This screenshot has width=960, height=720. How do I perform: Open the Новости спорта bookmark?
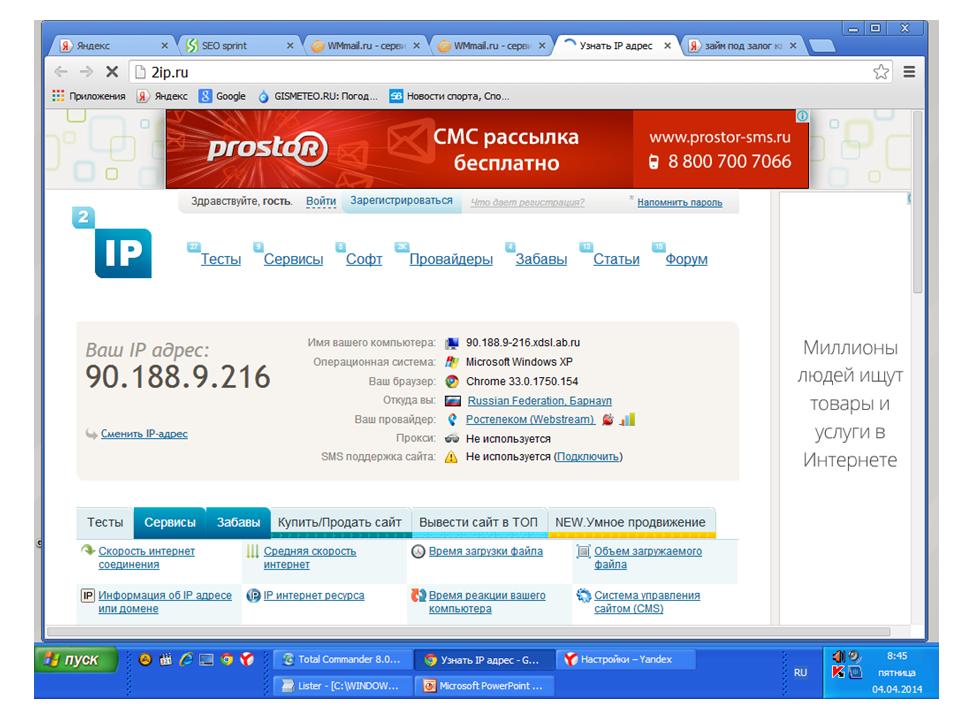point(450,96)
